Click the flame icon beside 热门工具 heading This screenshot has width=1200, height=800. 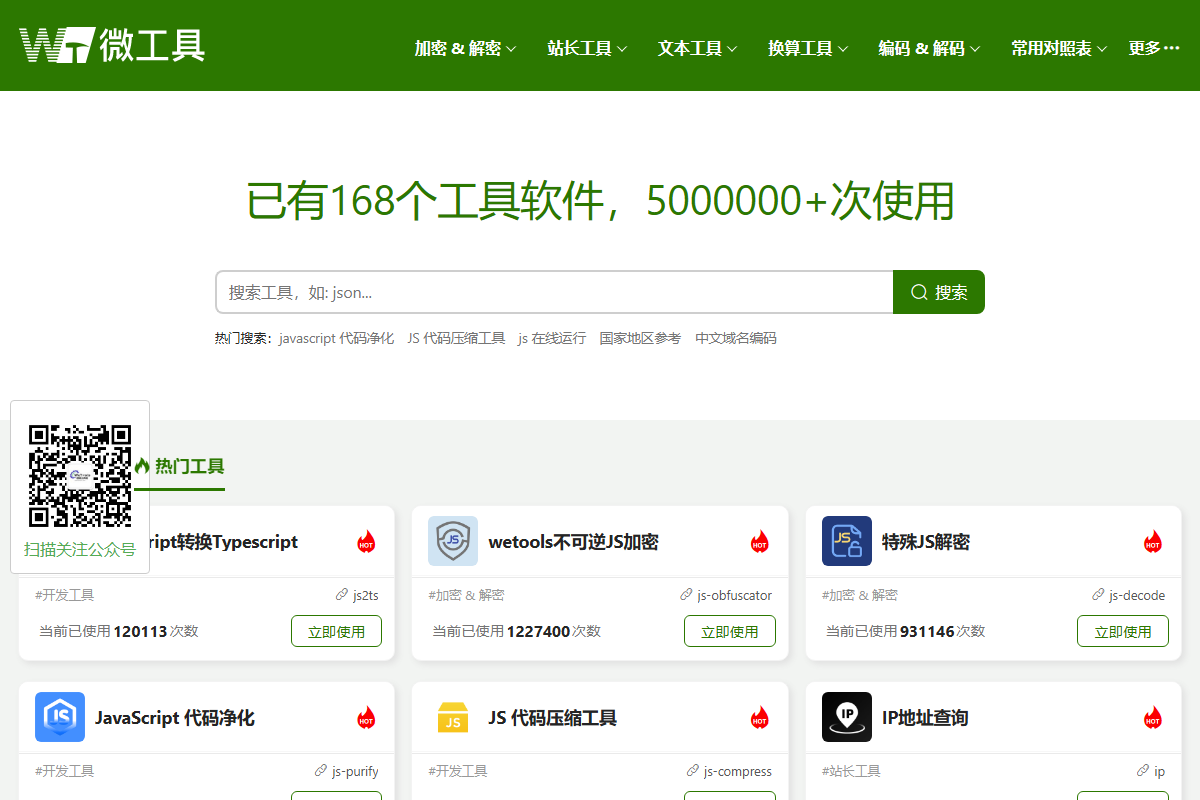141,466
